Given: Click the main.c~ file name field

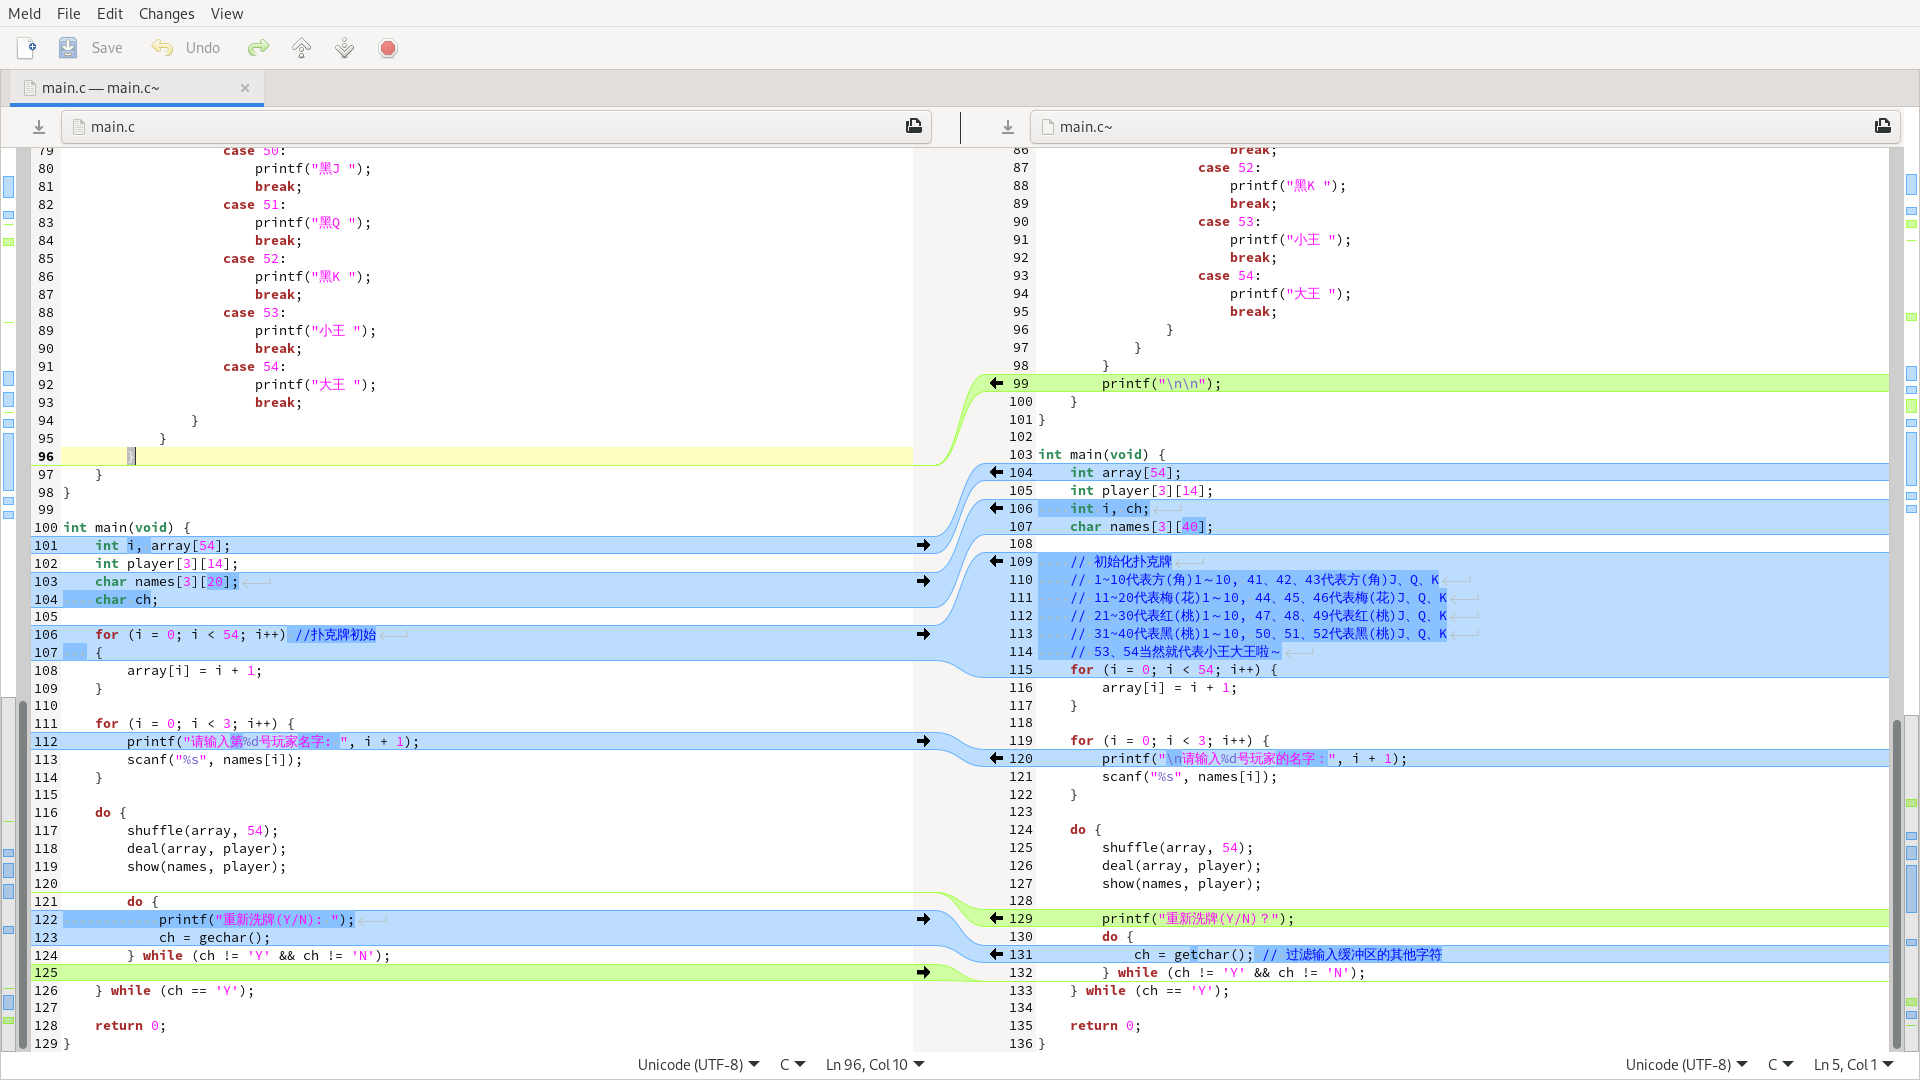Looking at the screenshot, I should click(1465, 127).
